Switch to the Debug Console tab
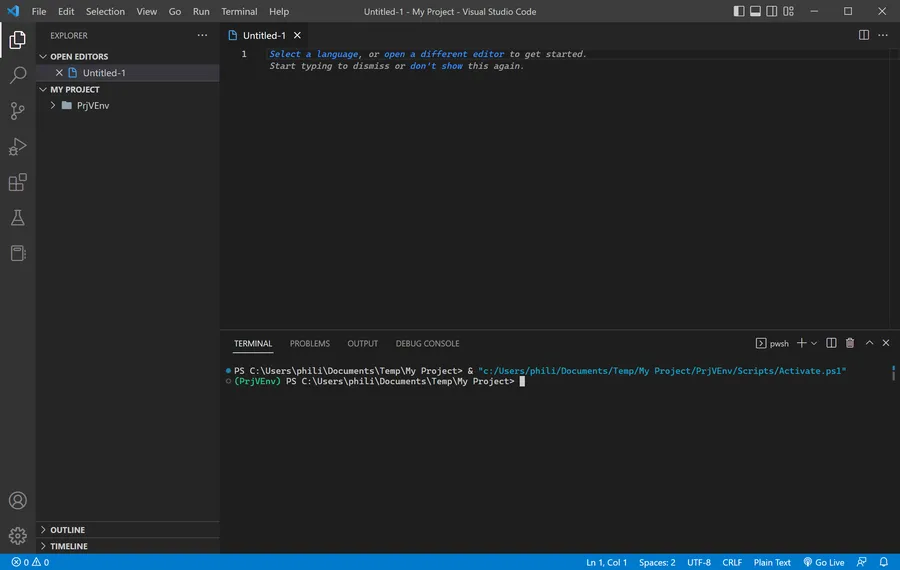900x570 pixels. coord(427,343)
